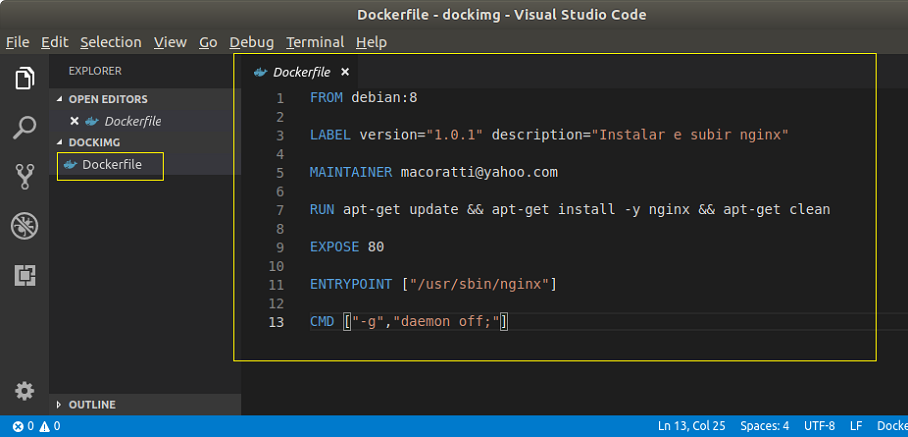Click the "/usr/sbin/nginx" string
The height and width of the screenshot is (437, 908).
point(479,285)
